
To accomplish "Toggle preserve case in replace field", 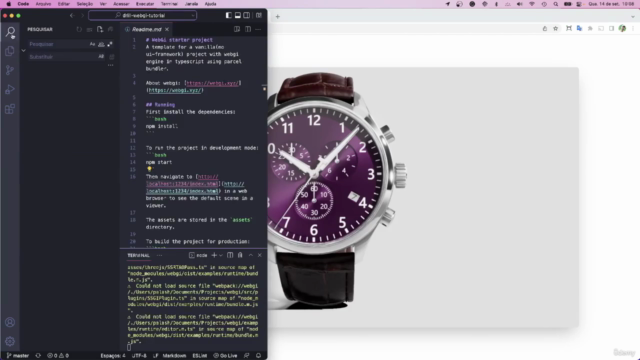I will (101, 57).
